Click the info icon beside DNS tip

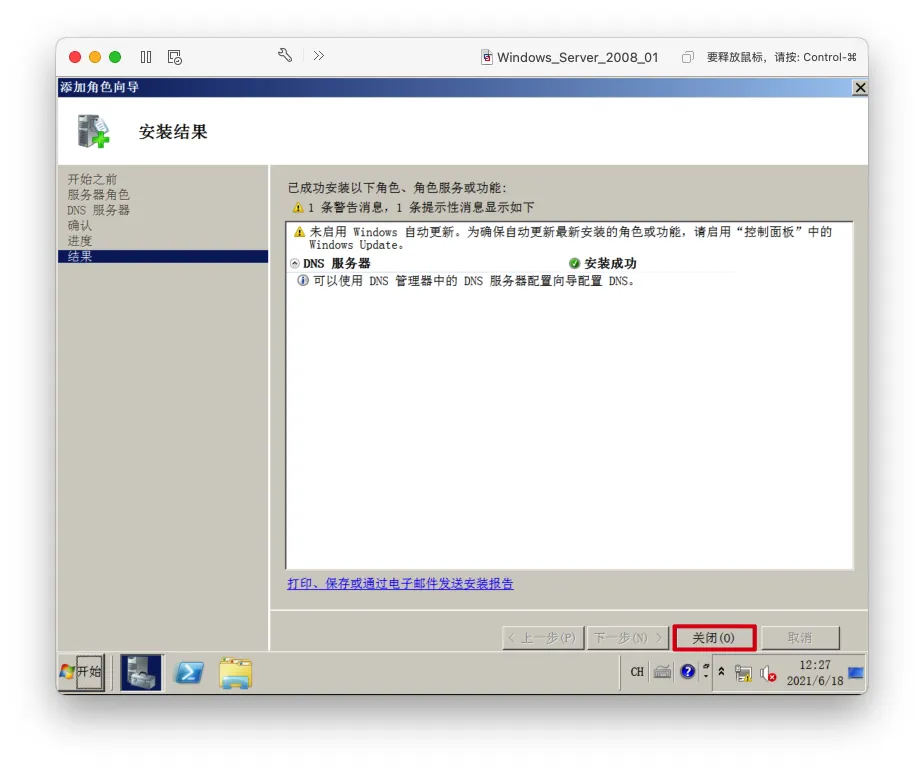coord(303,280)
